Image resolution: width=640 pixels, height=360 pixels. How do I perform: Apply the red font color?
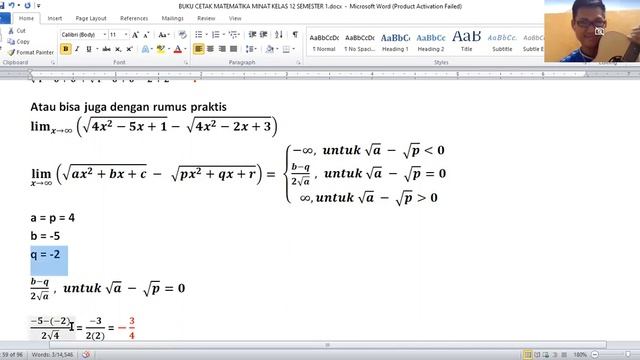(178, 49)
